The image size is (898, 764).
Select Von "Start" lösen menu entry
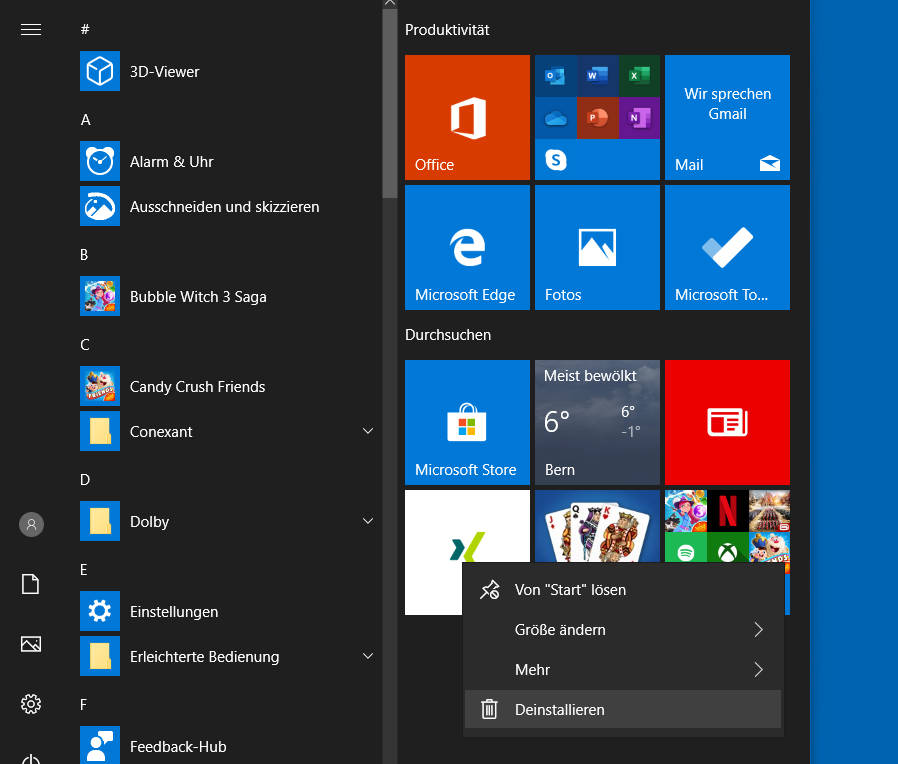[623, 589]
